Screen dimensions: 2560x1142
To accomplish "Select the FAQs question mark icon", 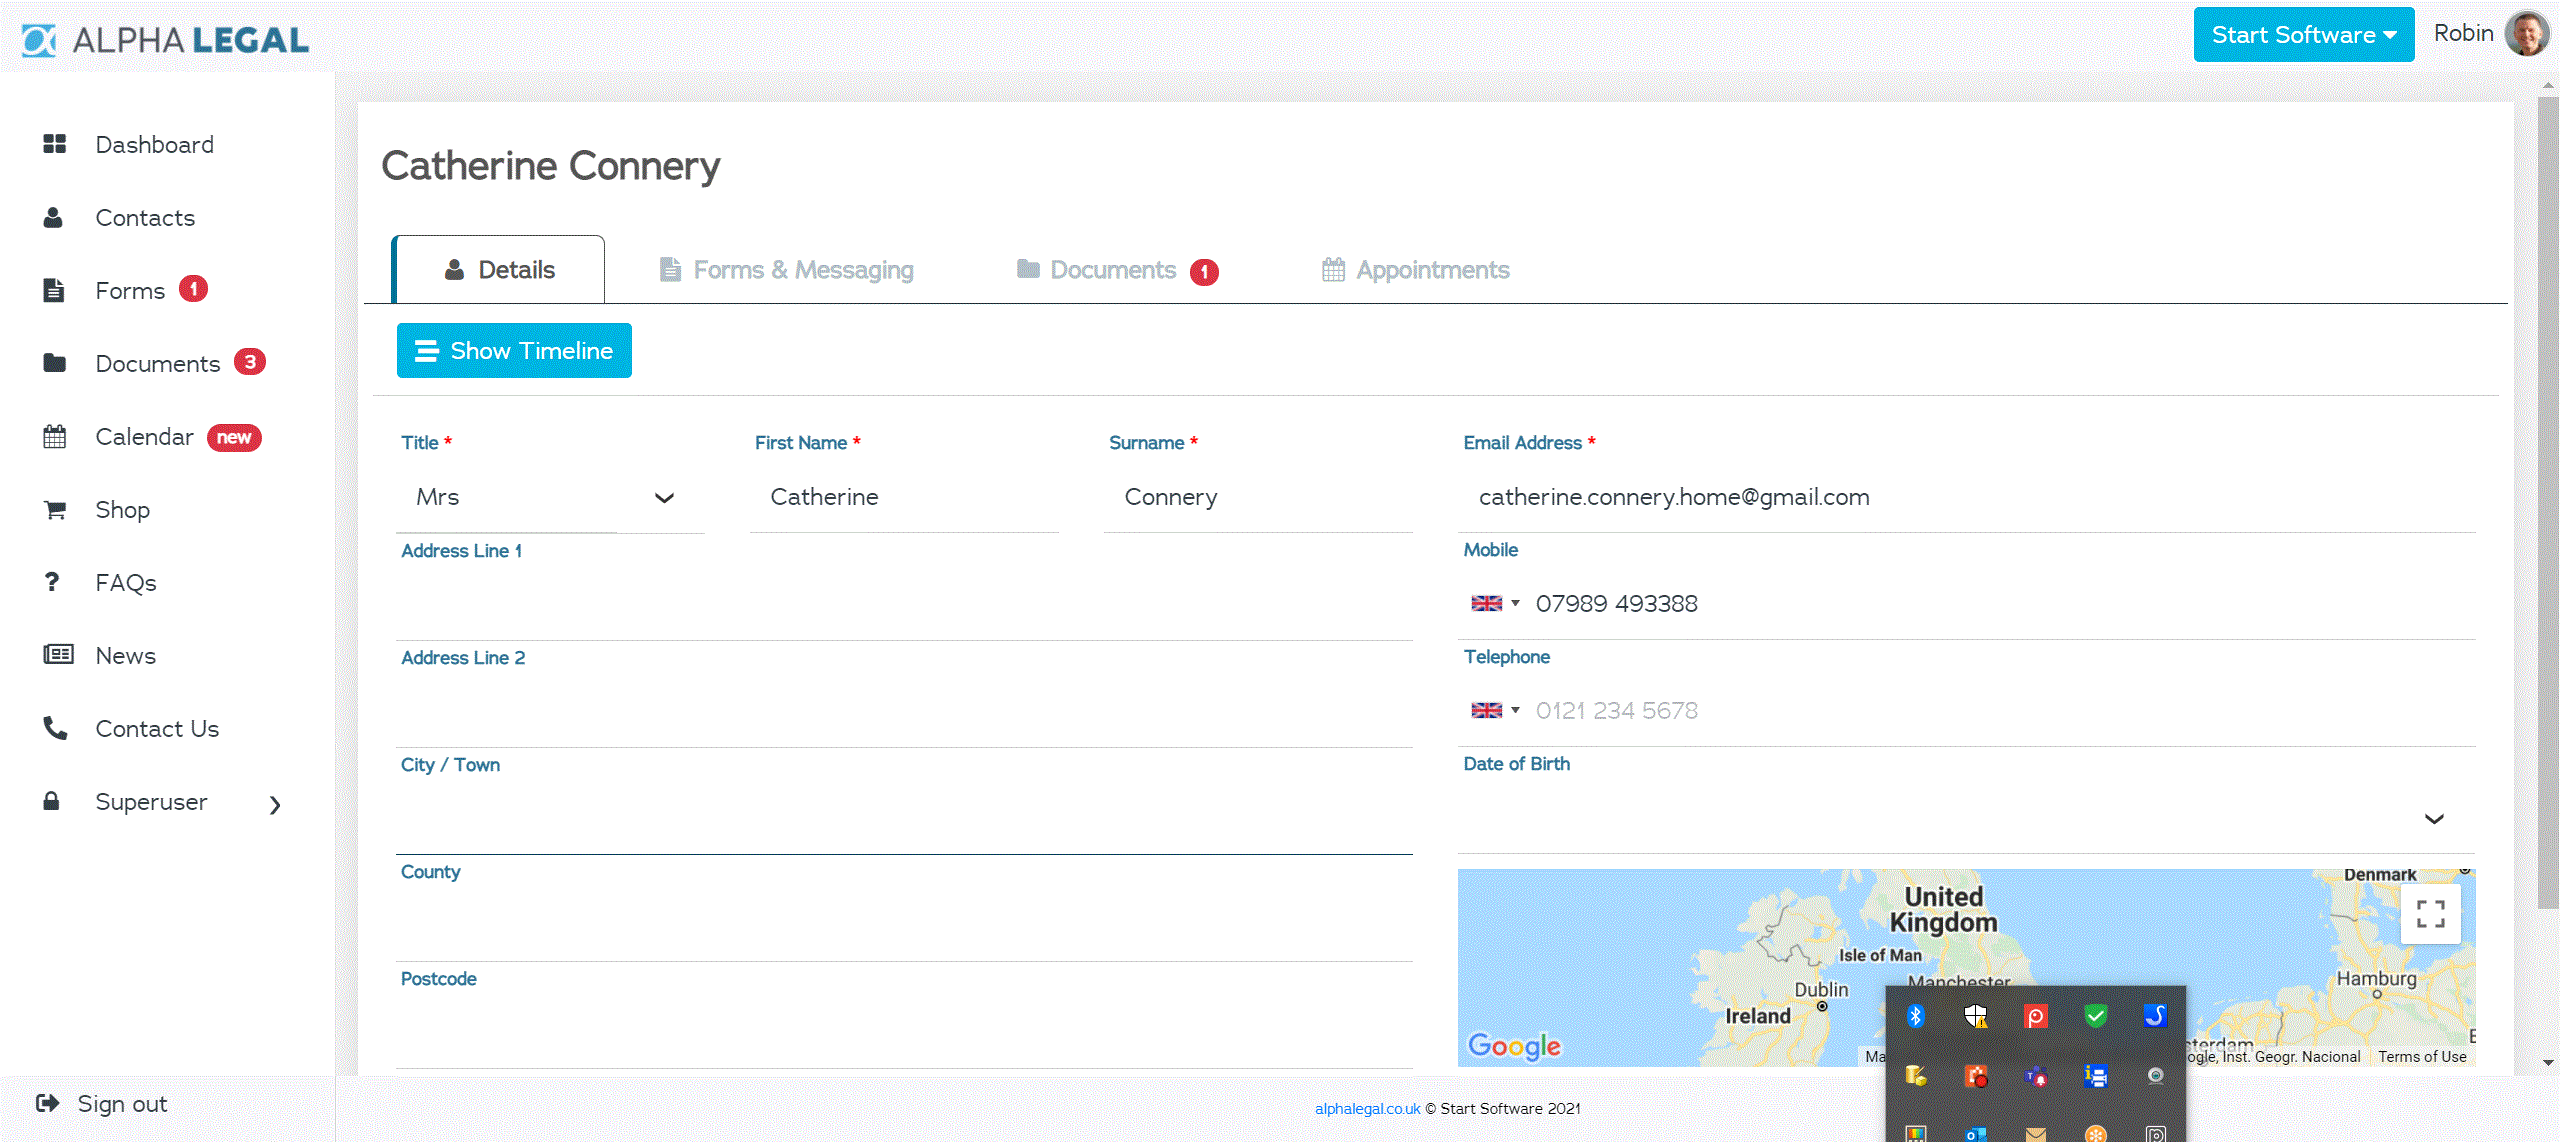I will point(53,582).
